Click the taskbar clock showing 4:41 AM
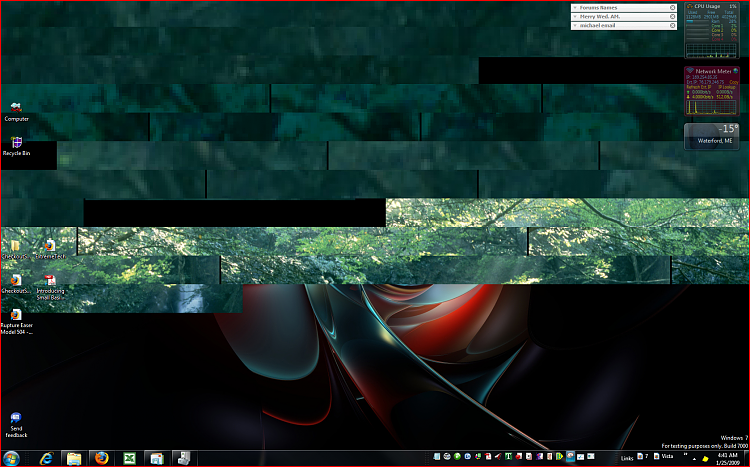This screenshot has width=750, height=467. (728, 459)
